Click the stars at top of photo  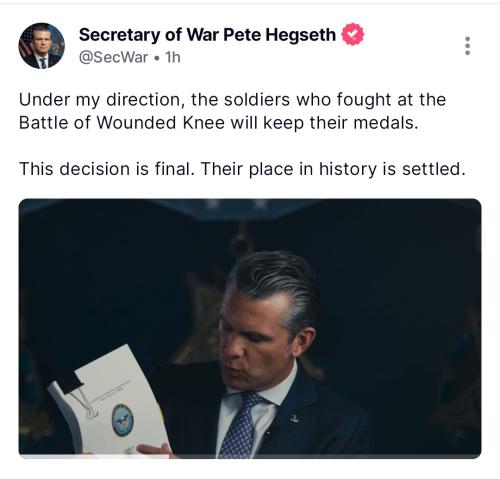point(237,203)
